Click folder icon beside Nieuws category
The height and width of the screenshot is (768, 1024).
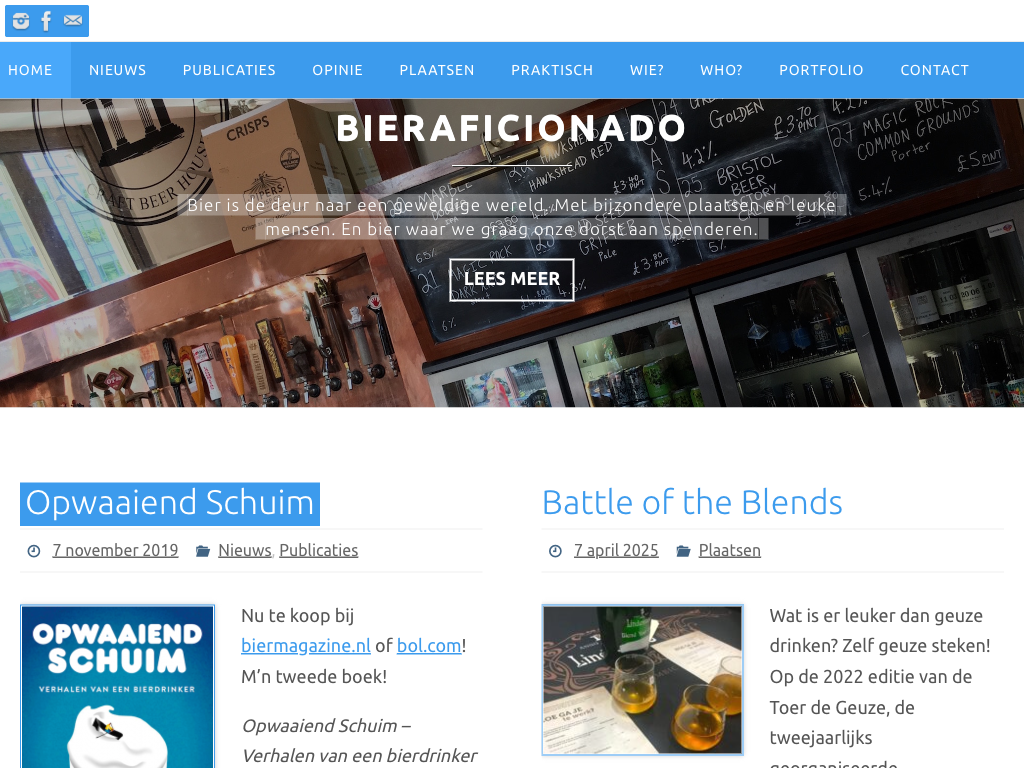pos(203,551)
